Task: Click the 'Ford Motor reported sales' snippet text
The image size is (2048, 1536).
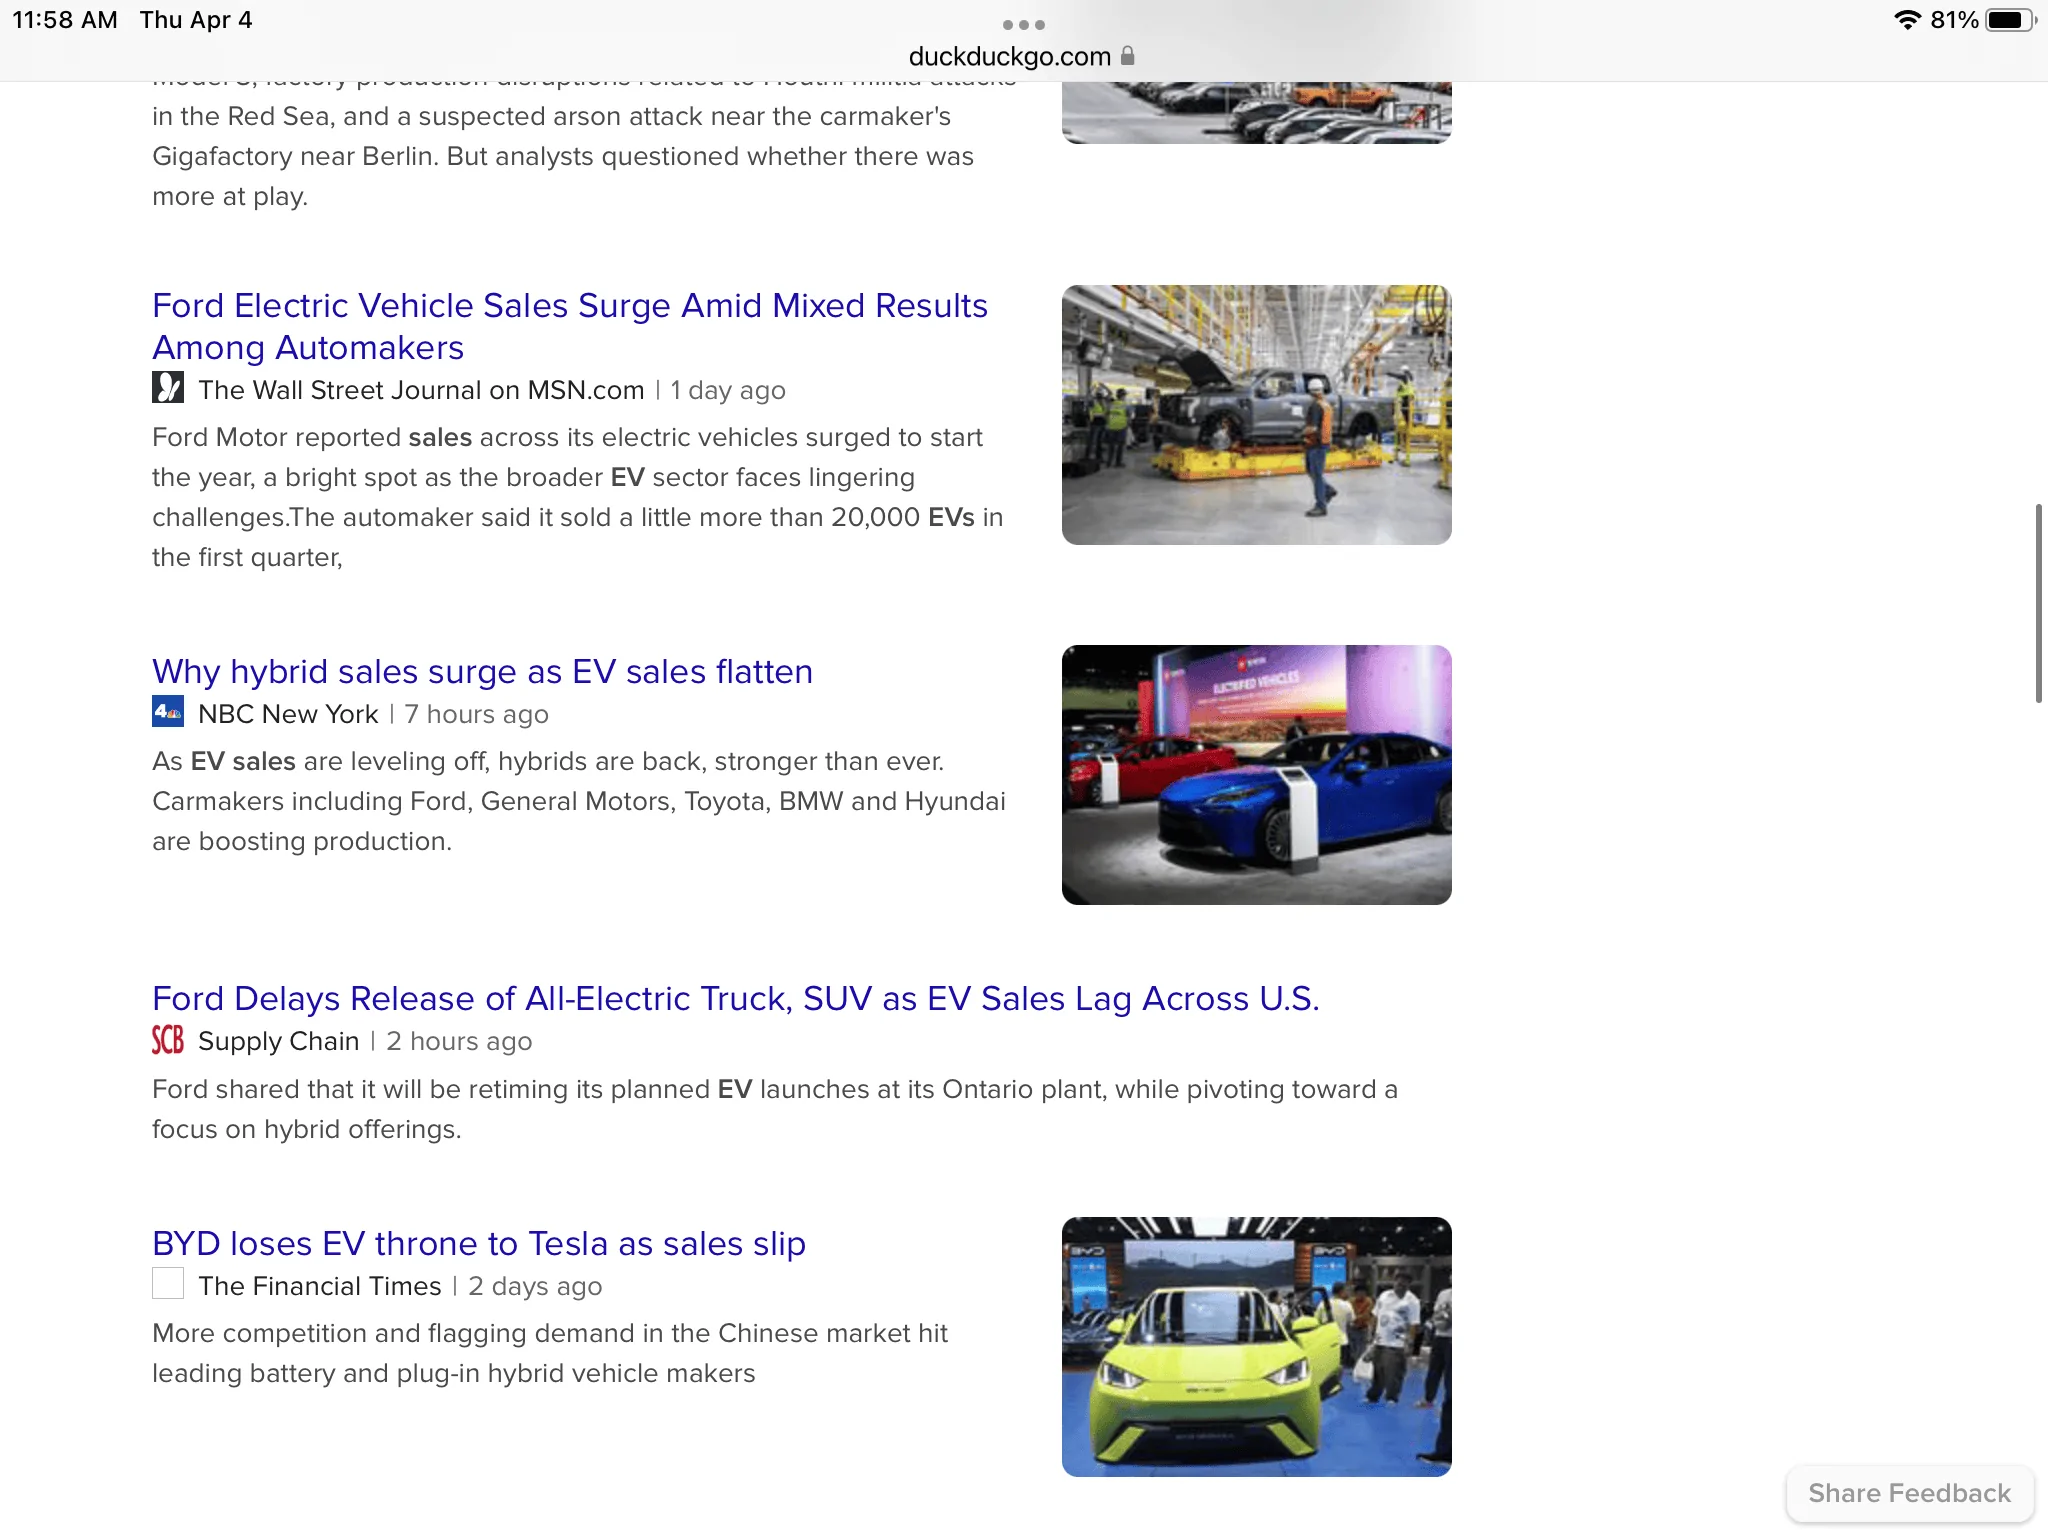Action: click(x=577, y=497)
